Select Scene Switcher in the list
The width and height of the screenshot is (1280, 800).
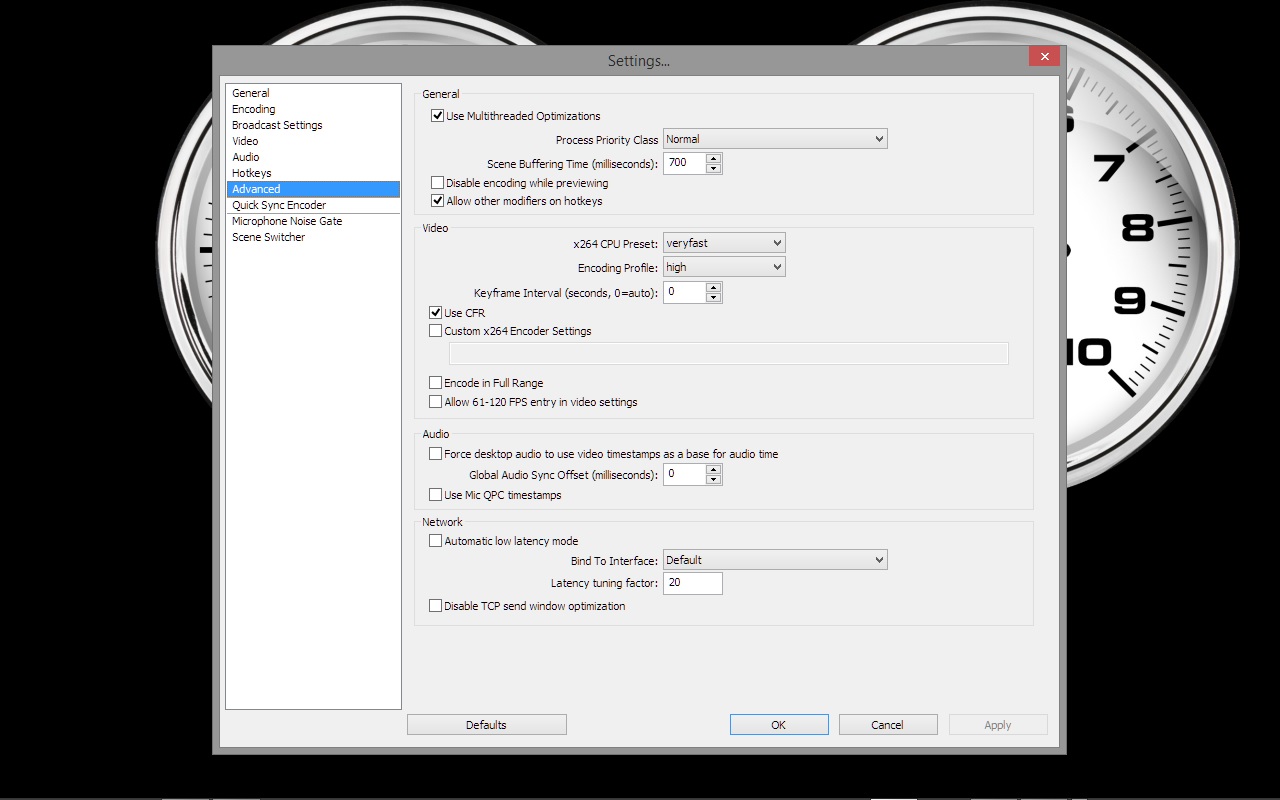click(x=312, y=237)
